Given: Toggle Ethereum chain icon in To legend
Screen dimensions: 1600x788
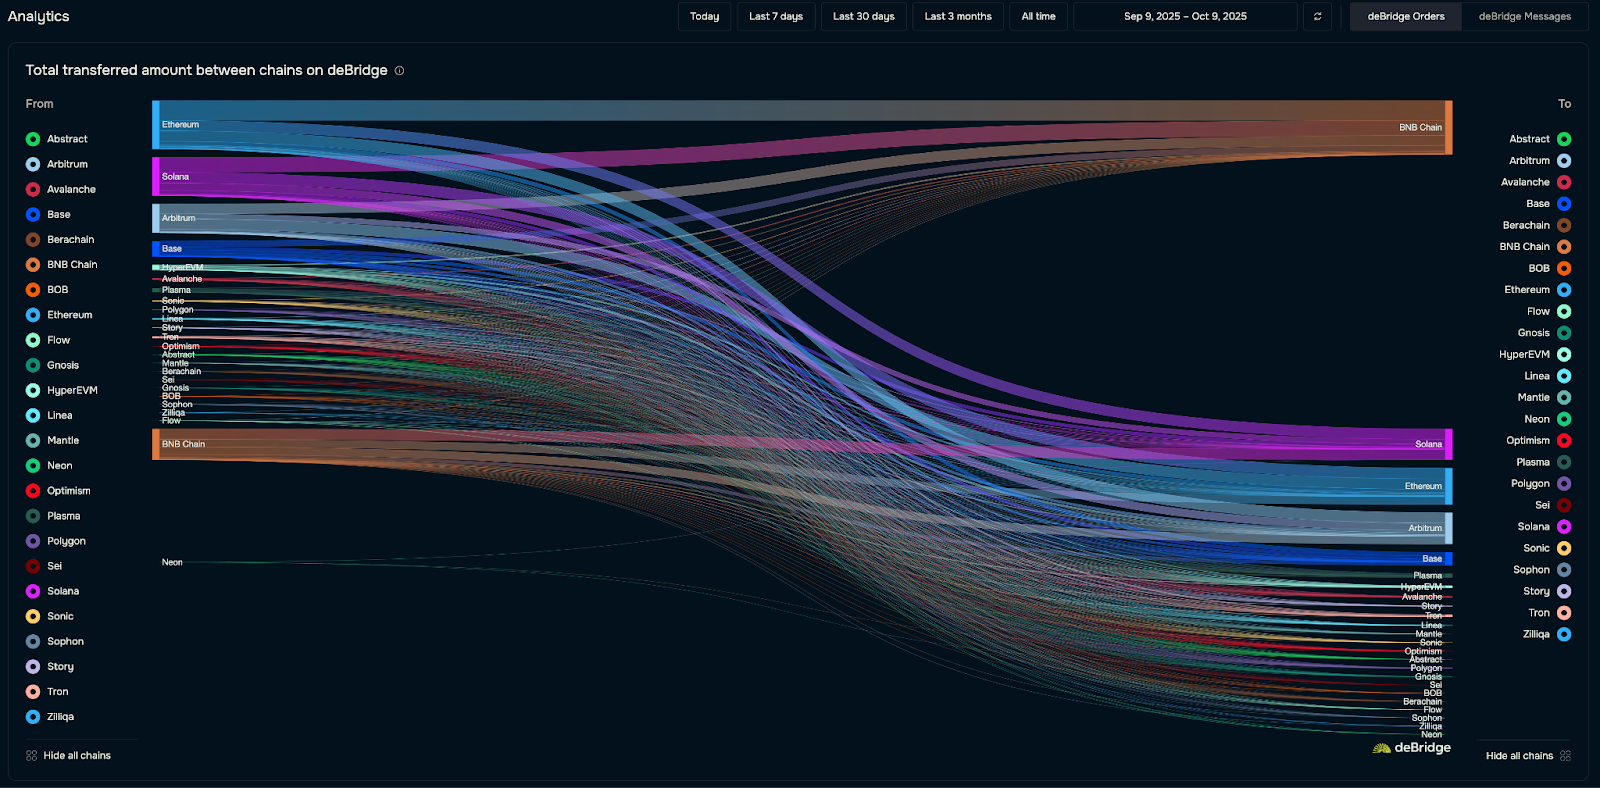Looking at the screenshot, I should click(x=1564, y=290).
